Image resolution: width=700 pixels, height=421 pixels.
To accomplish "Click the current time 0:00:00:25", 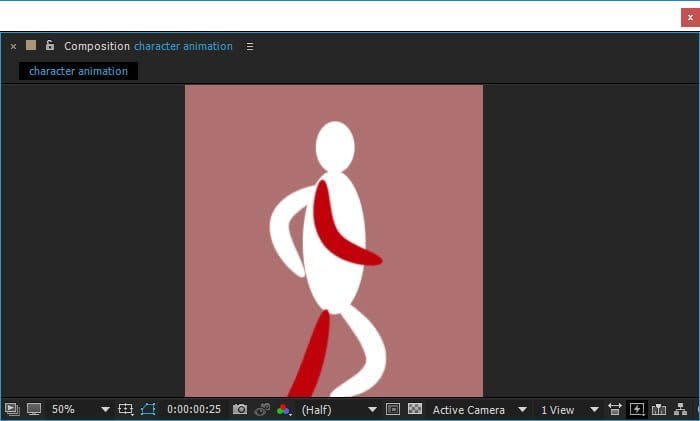I will (x=194, y=409).
